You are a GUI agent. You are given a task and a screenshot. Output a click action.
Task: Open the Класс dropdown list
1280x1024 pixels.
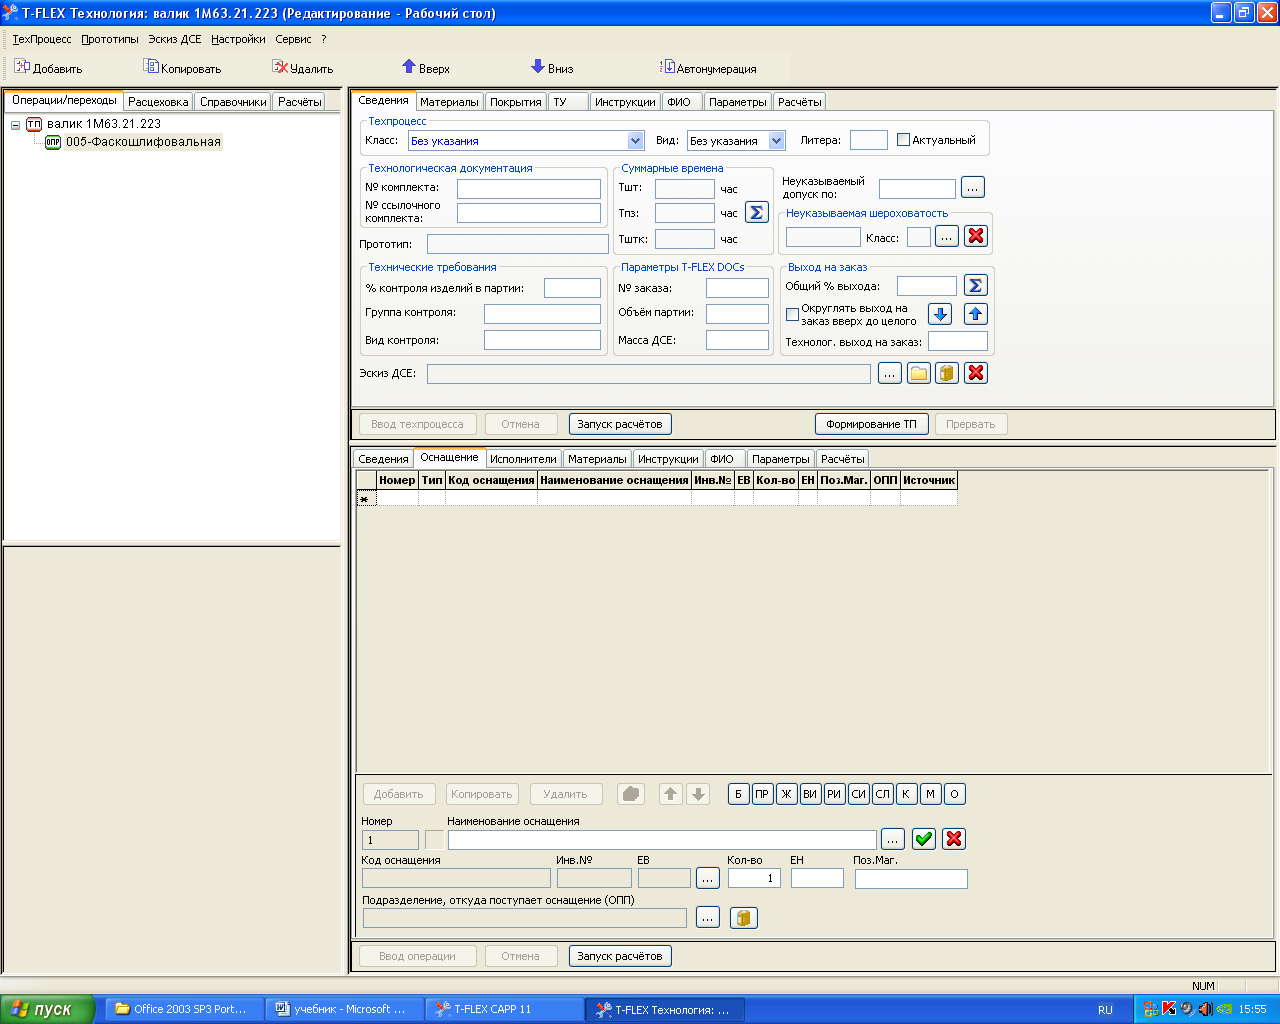635,141
